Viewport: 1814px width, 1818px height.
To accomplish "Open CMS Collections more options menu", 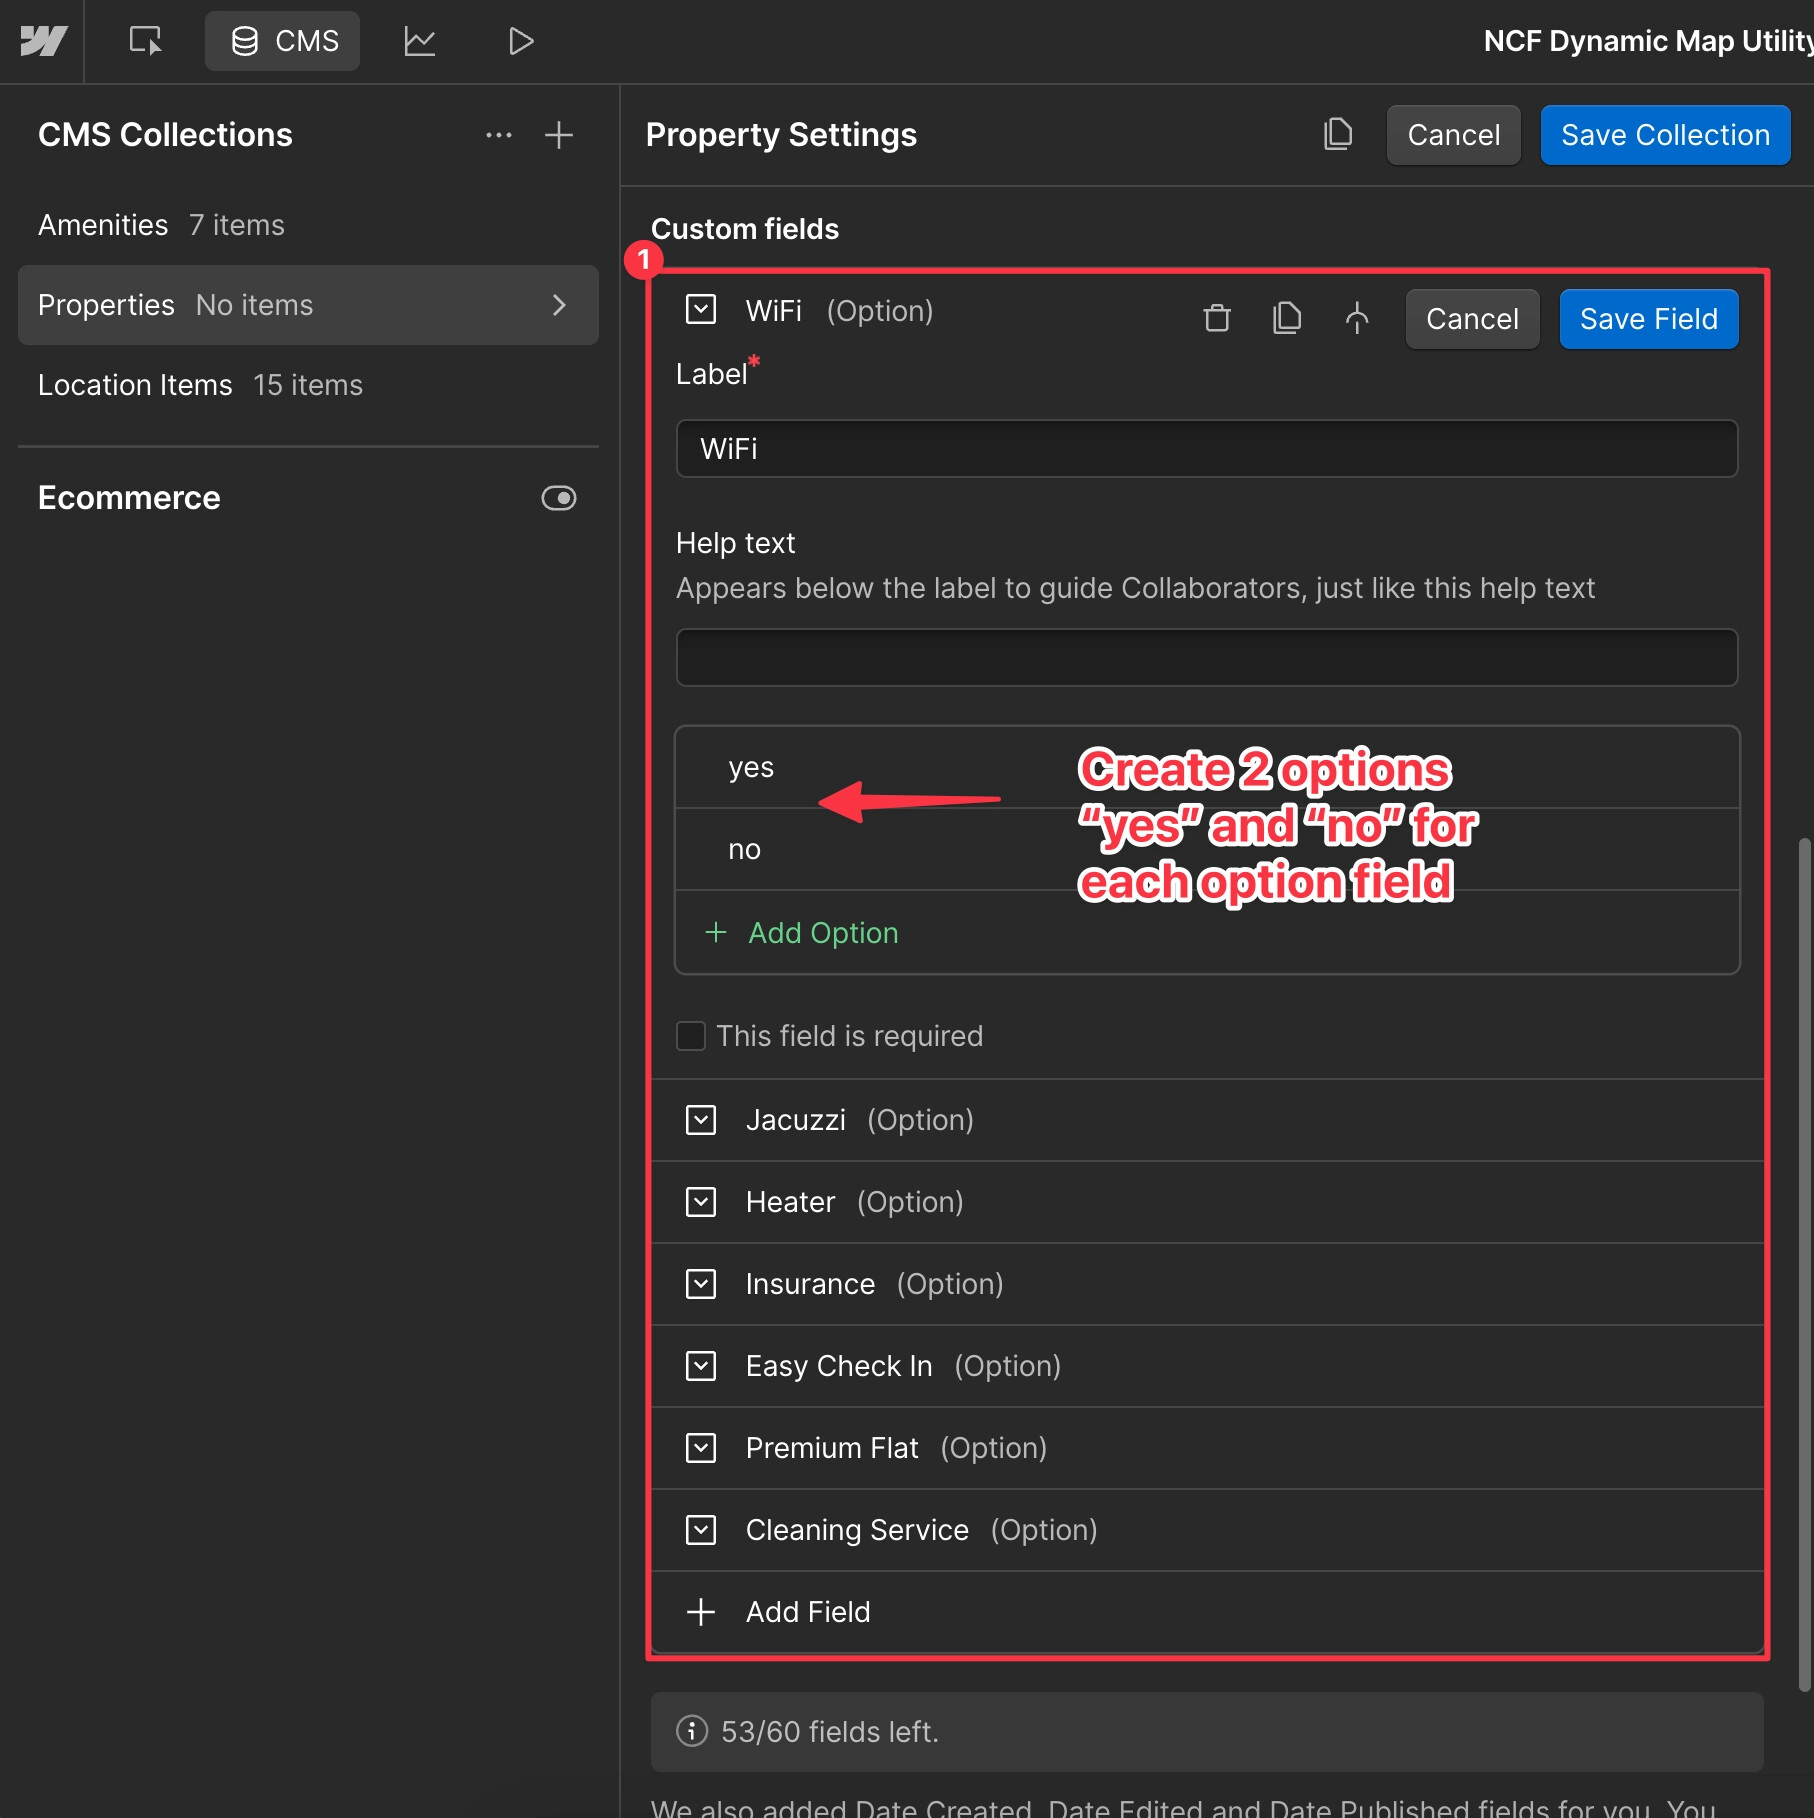I will (499, 135).
